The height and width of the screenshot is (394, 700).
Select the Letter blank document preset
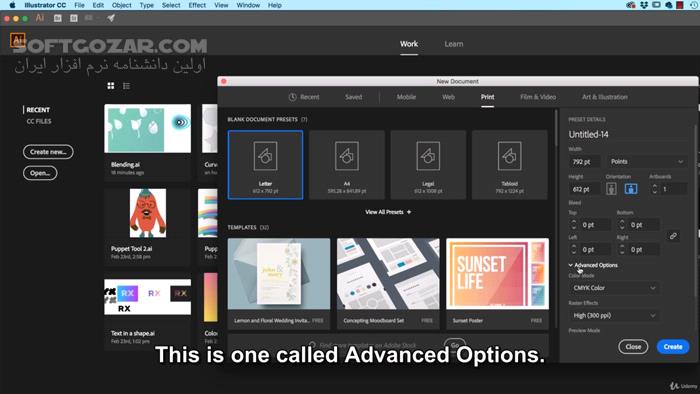click(x=265, y=165)
